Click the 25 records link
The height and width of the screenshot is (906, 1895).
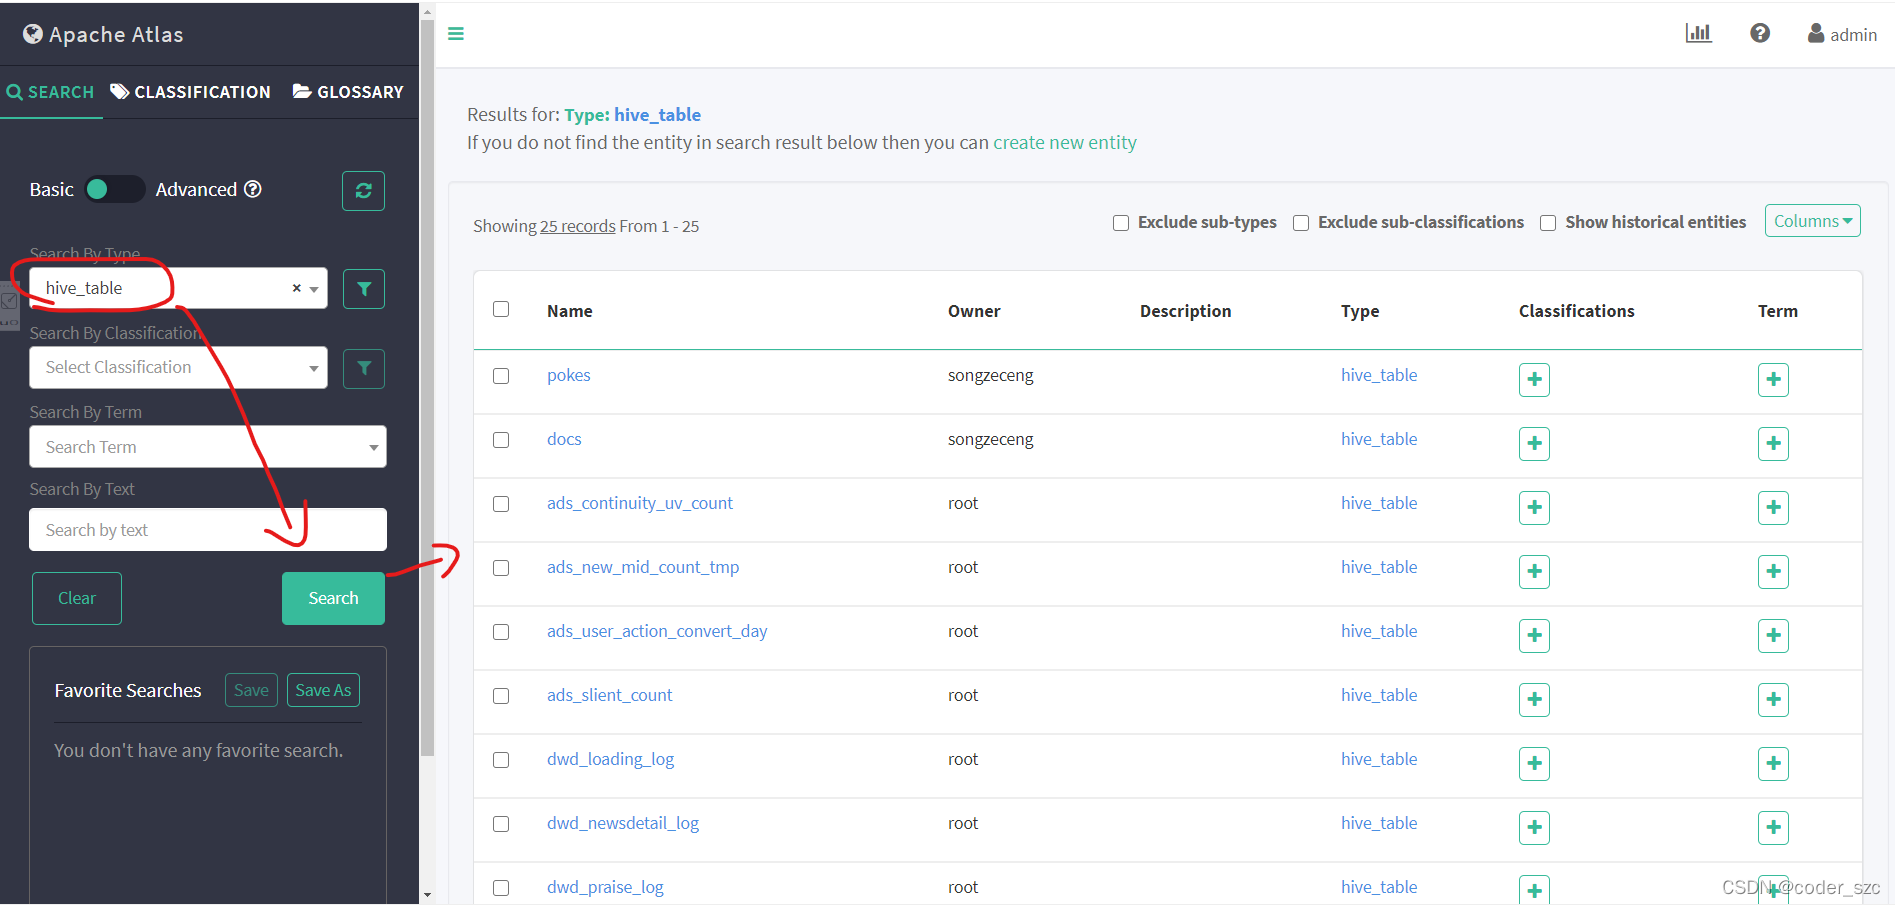[x=578, y=226]
